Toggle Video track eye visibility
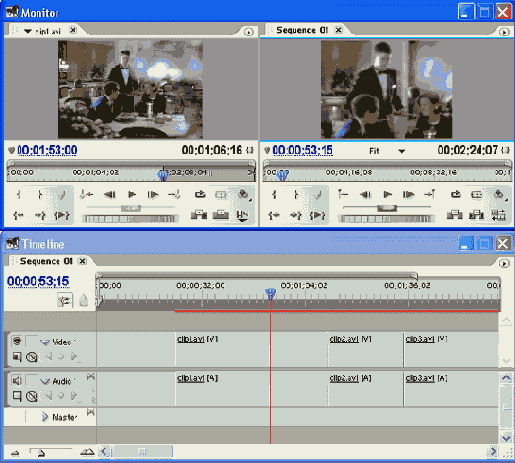Image resolution: width=515 pixels, height=463 pixels. point(17,341)
